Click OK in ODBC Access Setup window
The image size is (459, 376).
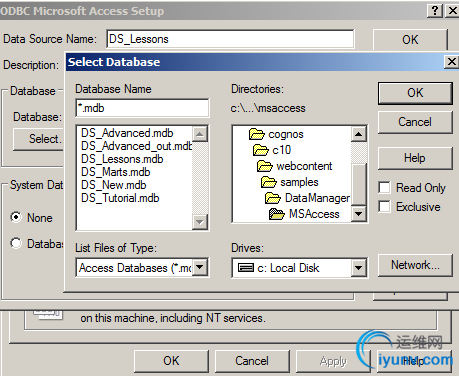pos(410,40)
